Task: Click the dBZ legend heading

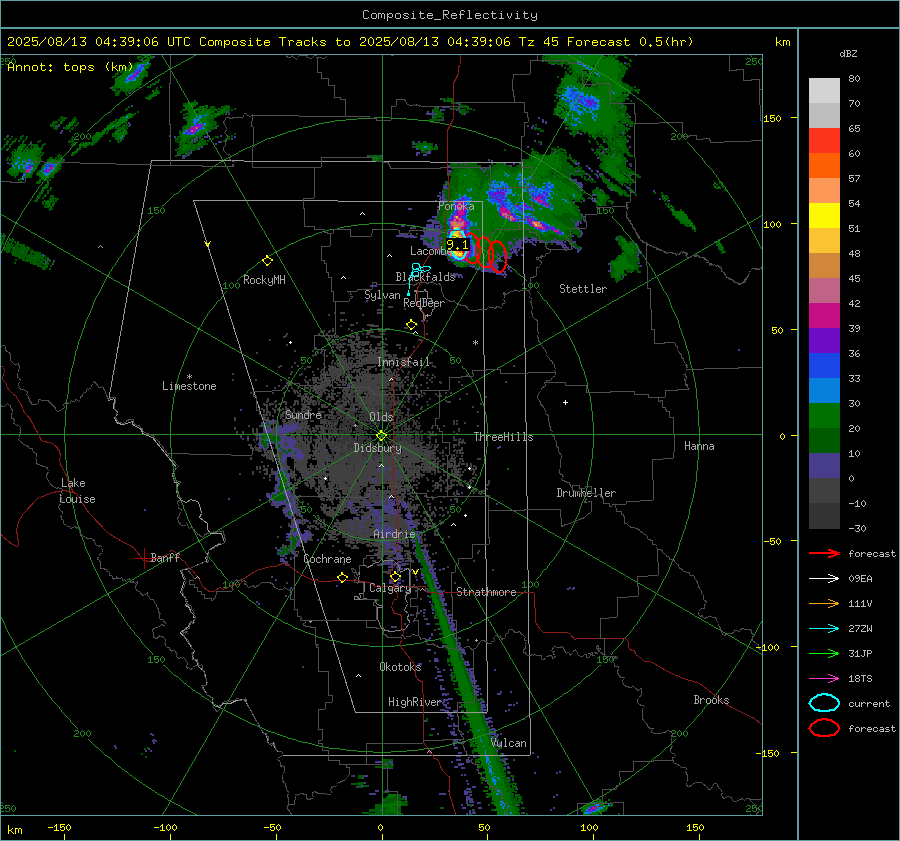Action: tap(848, 54)
